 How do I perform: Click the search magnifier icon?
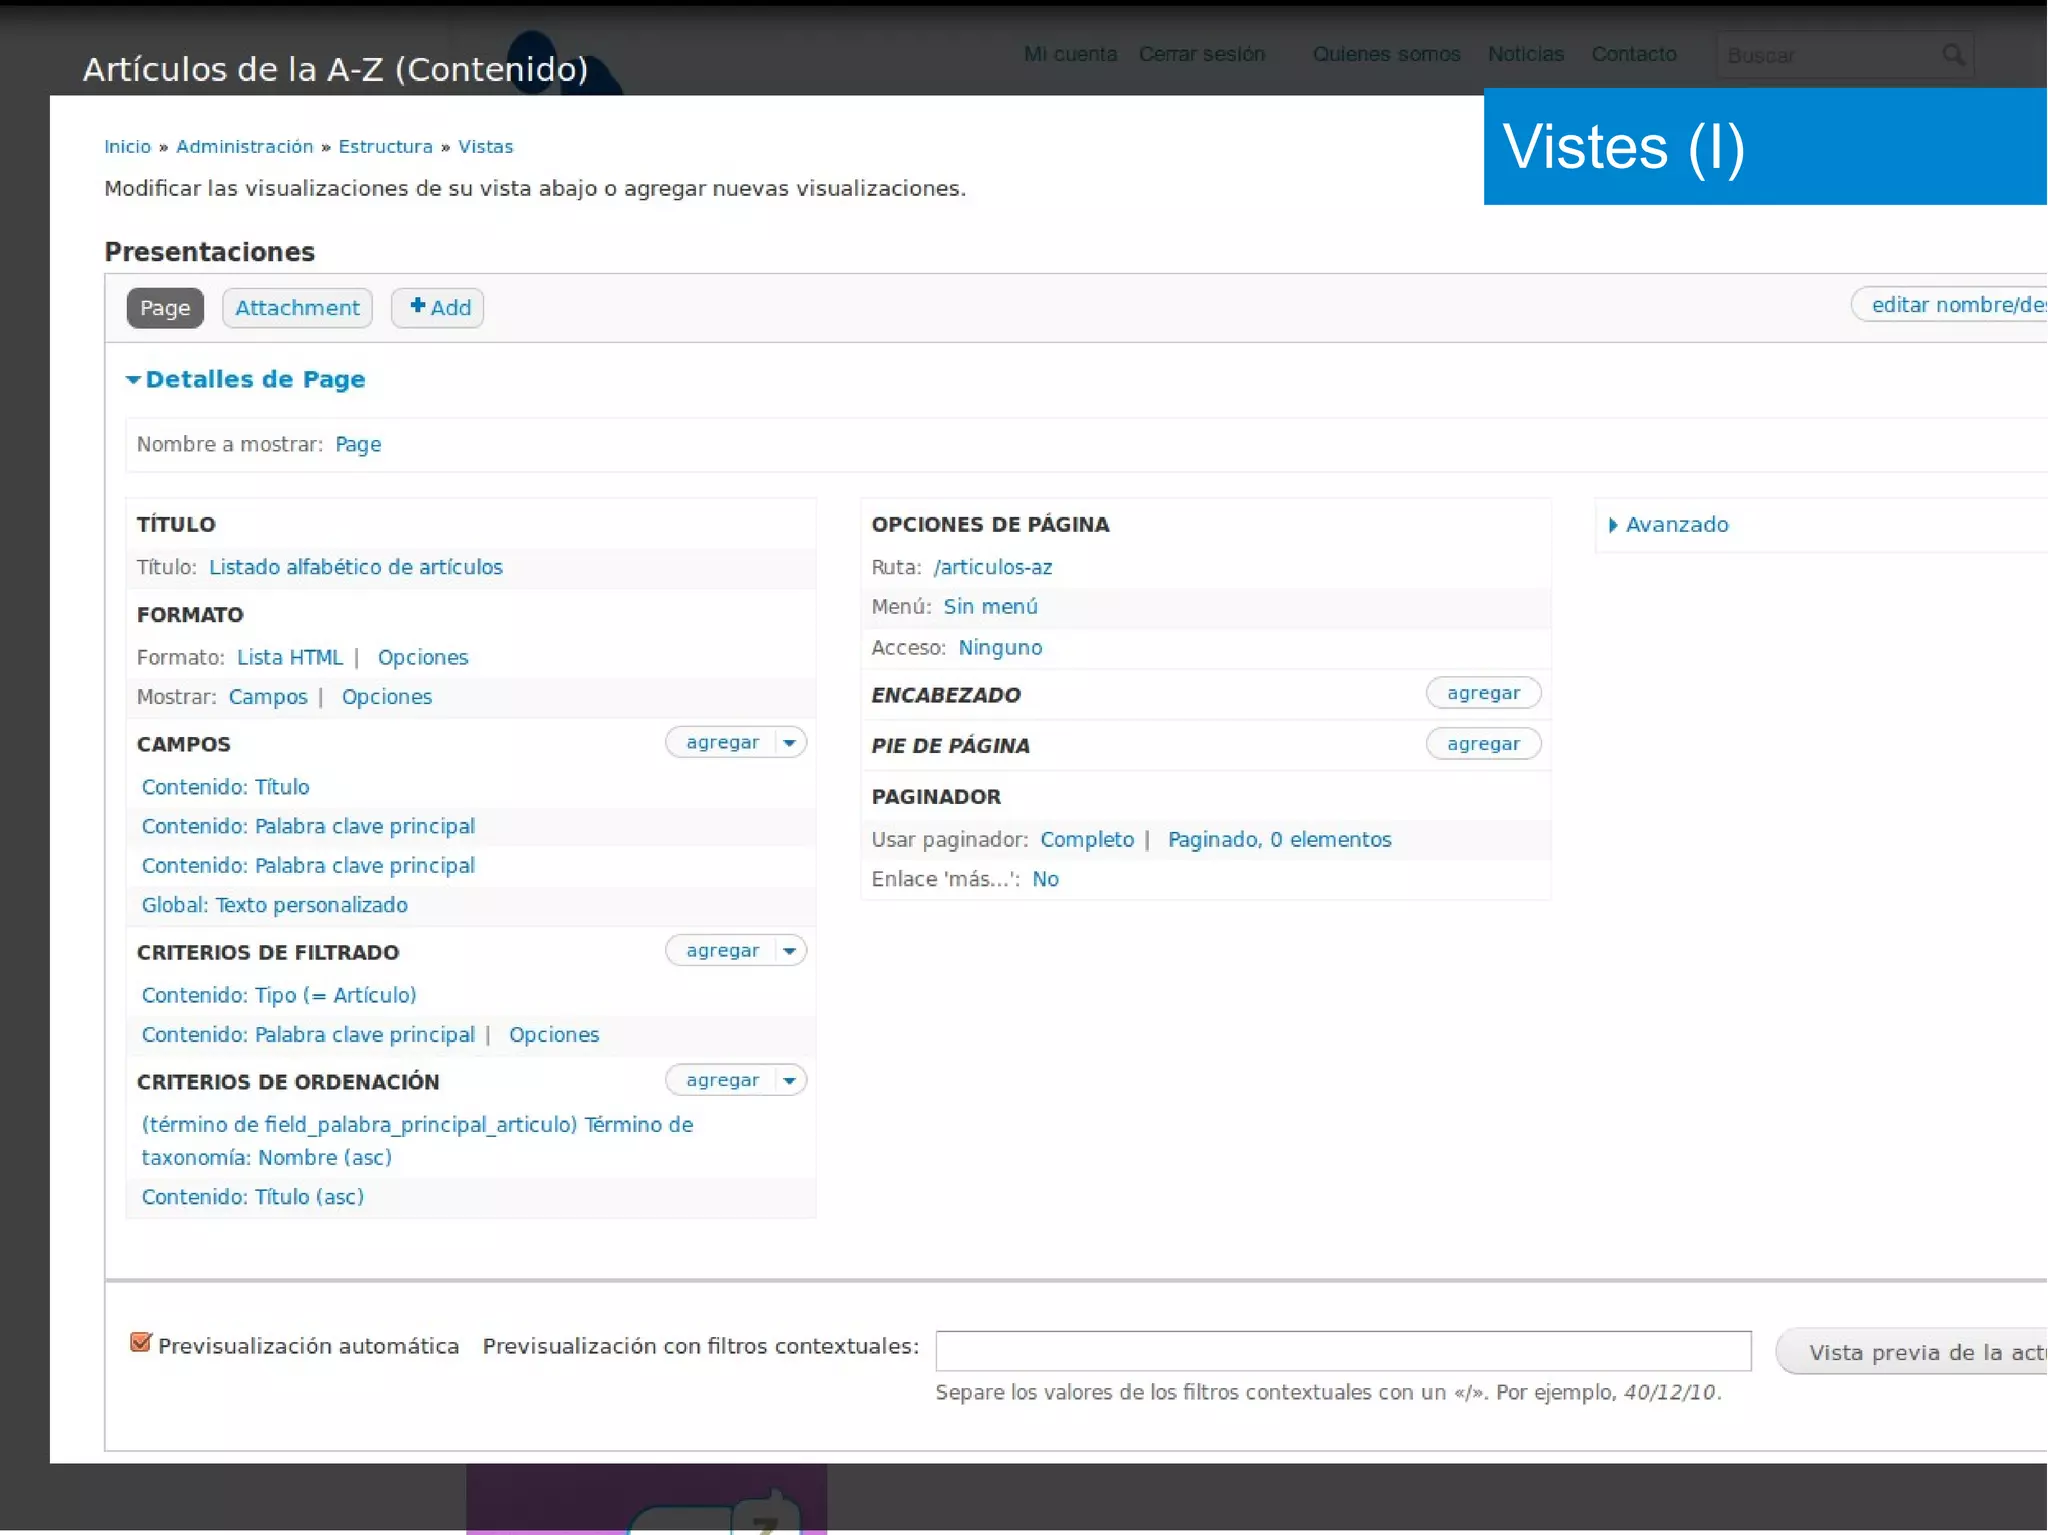pyautogui.click(x=1952, y=55)
